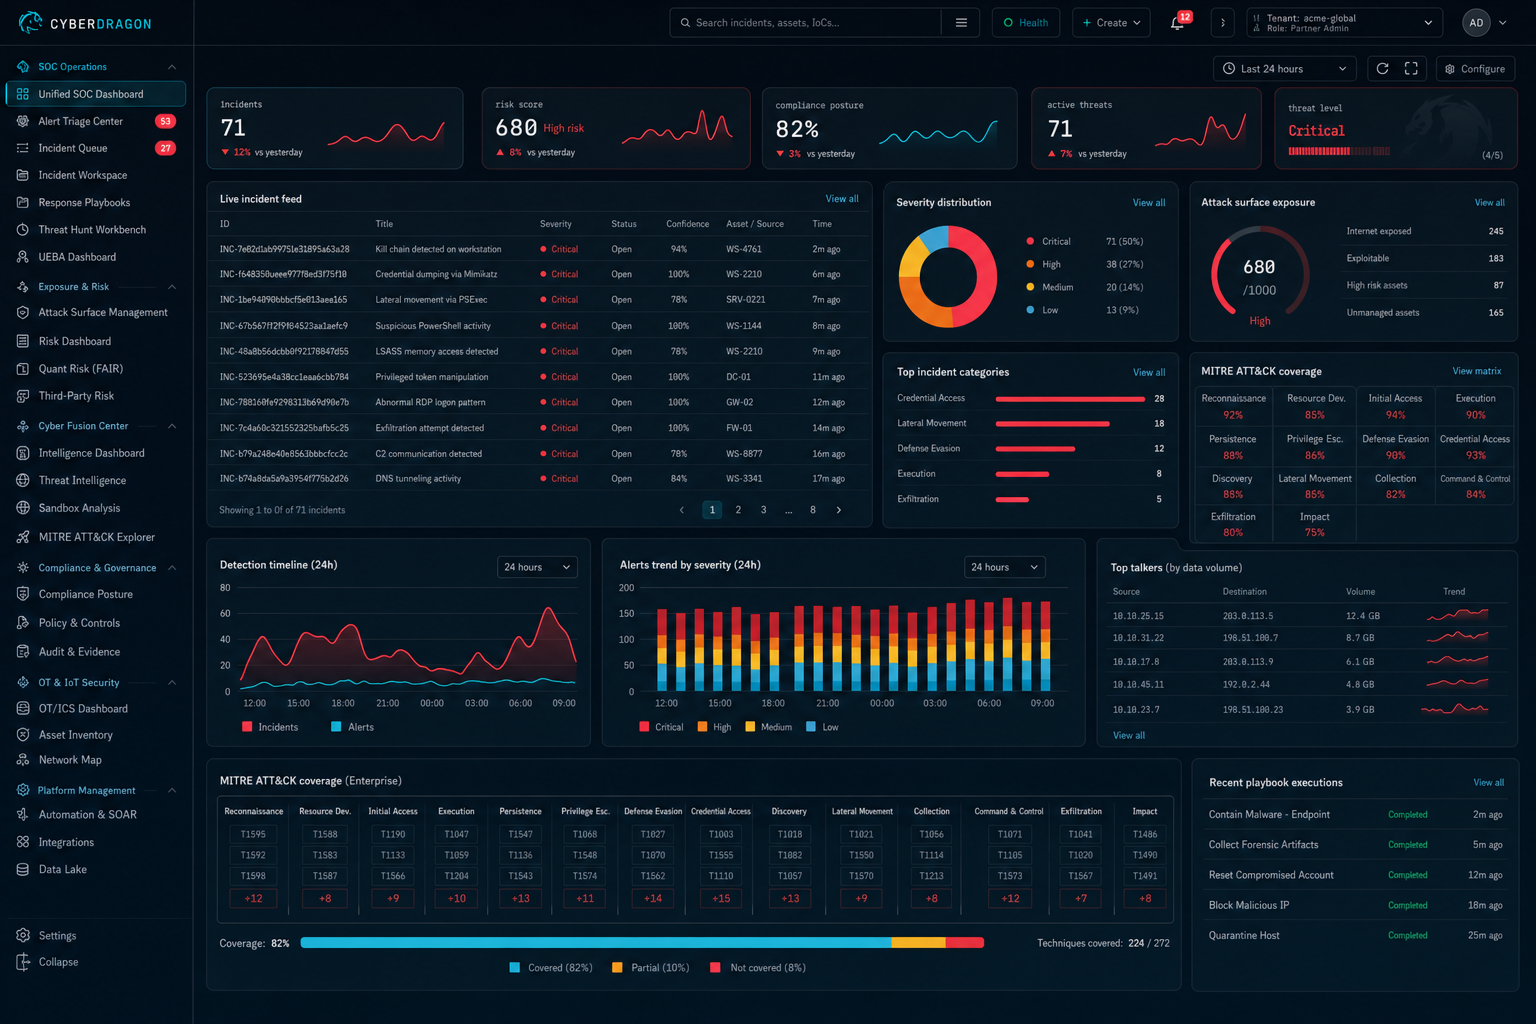
Task: Click the Covered (82%) legend swatch
Action: tap(514, 968)
